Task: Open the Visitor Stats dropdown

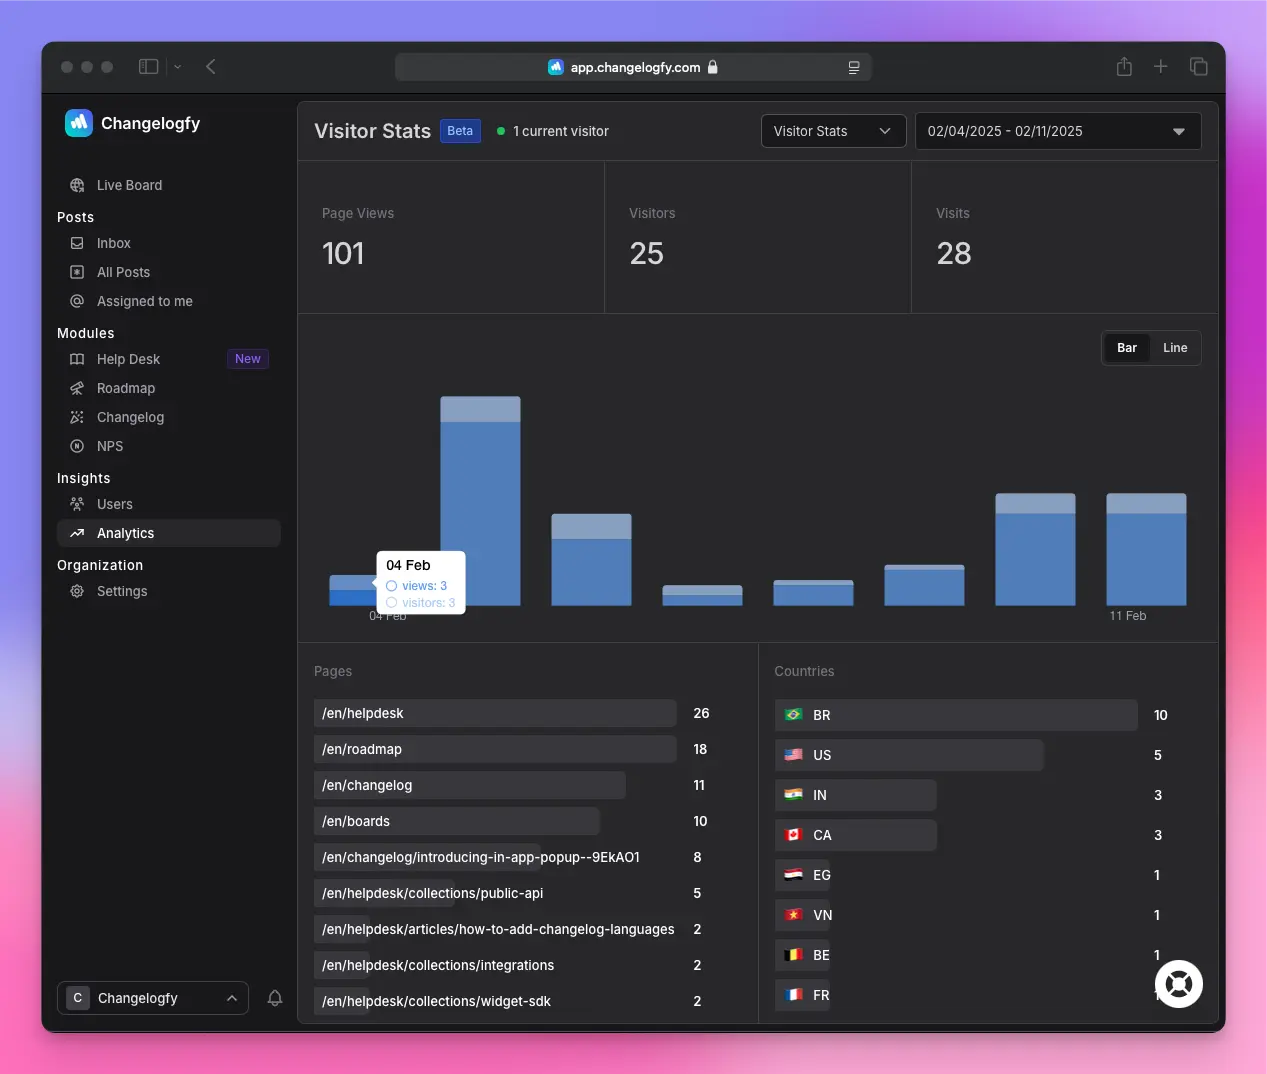Action: tap(834, 131)
